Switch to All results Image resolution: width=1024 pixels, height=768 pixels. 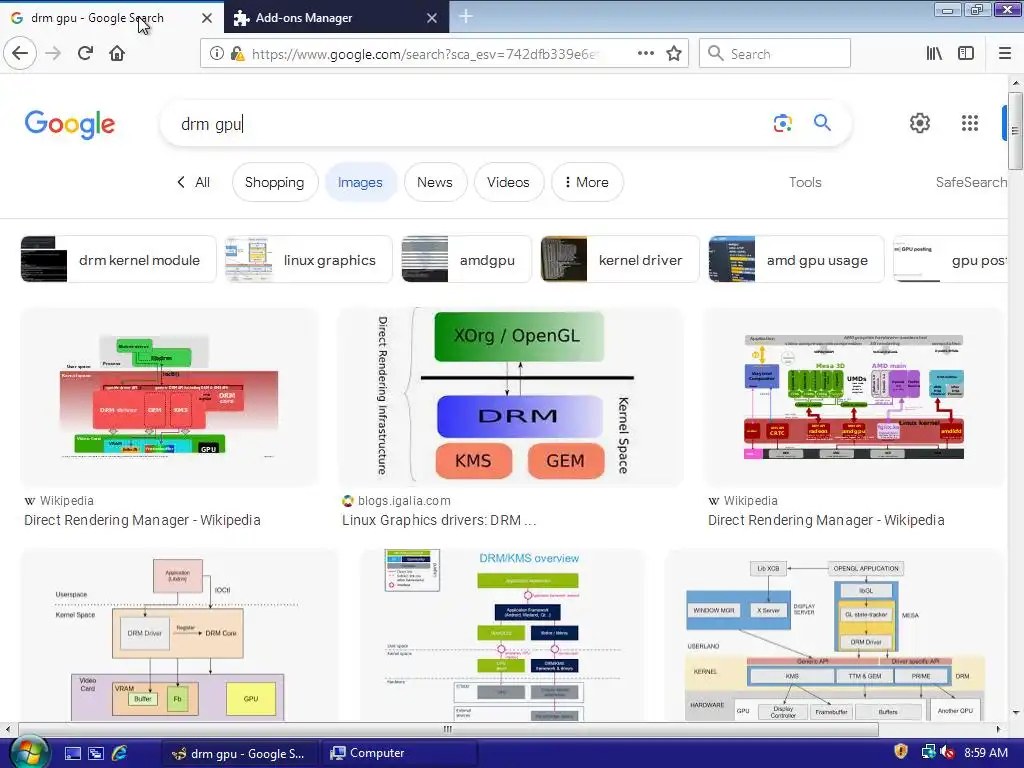(194, 182)
